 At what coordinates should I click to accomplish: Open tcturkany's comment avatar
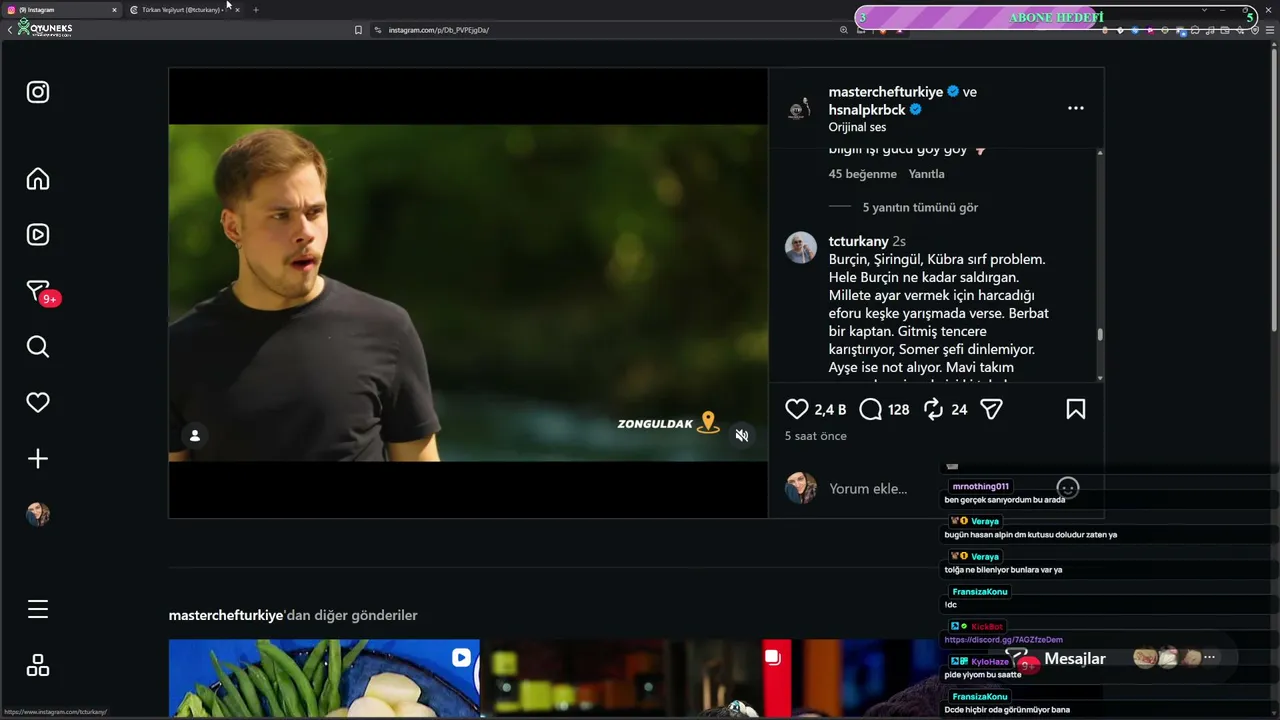point(801,247)
